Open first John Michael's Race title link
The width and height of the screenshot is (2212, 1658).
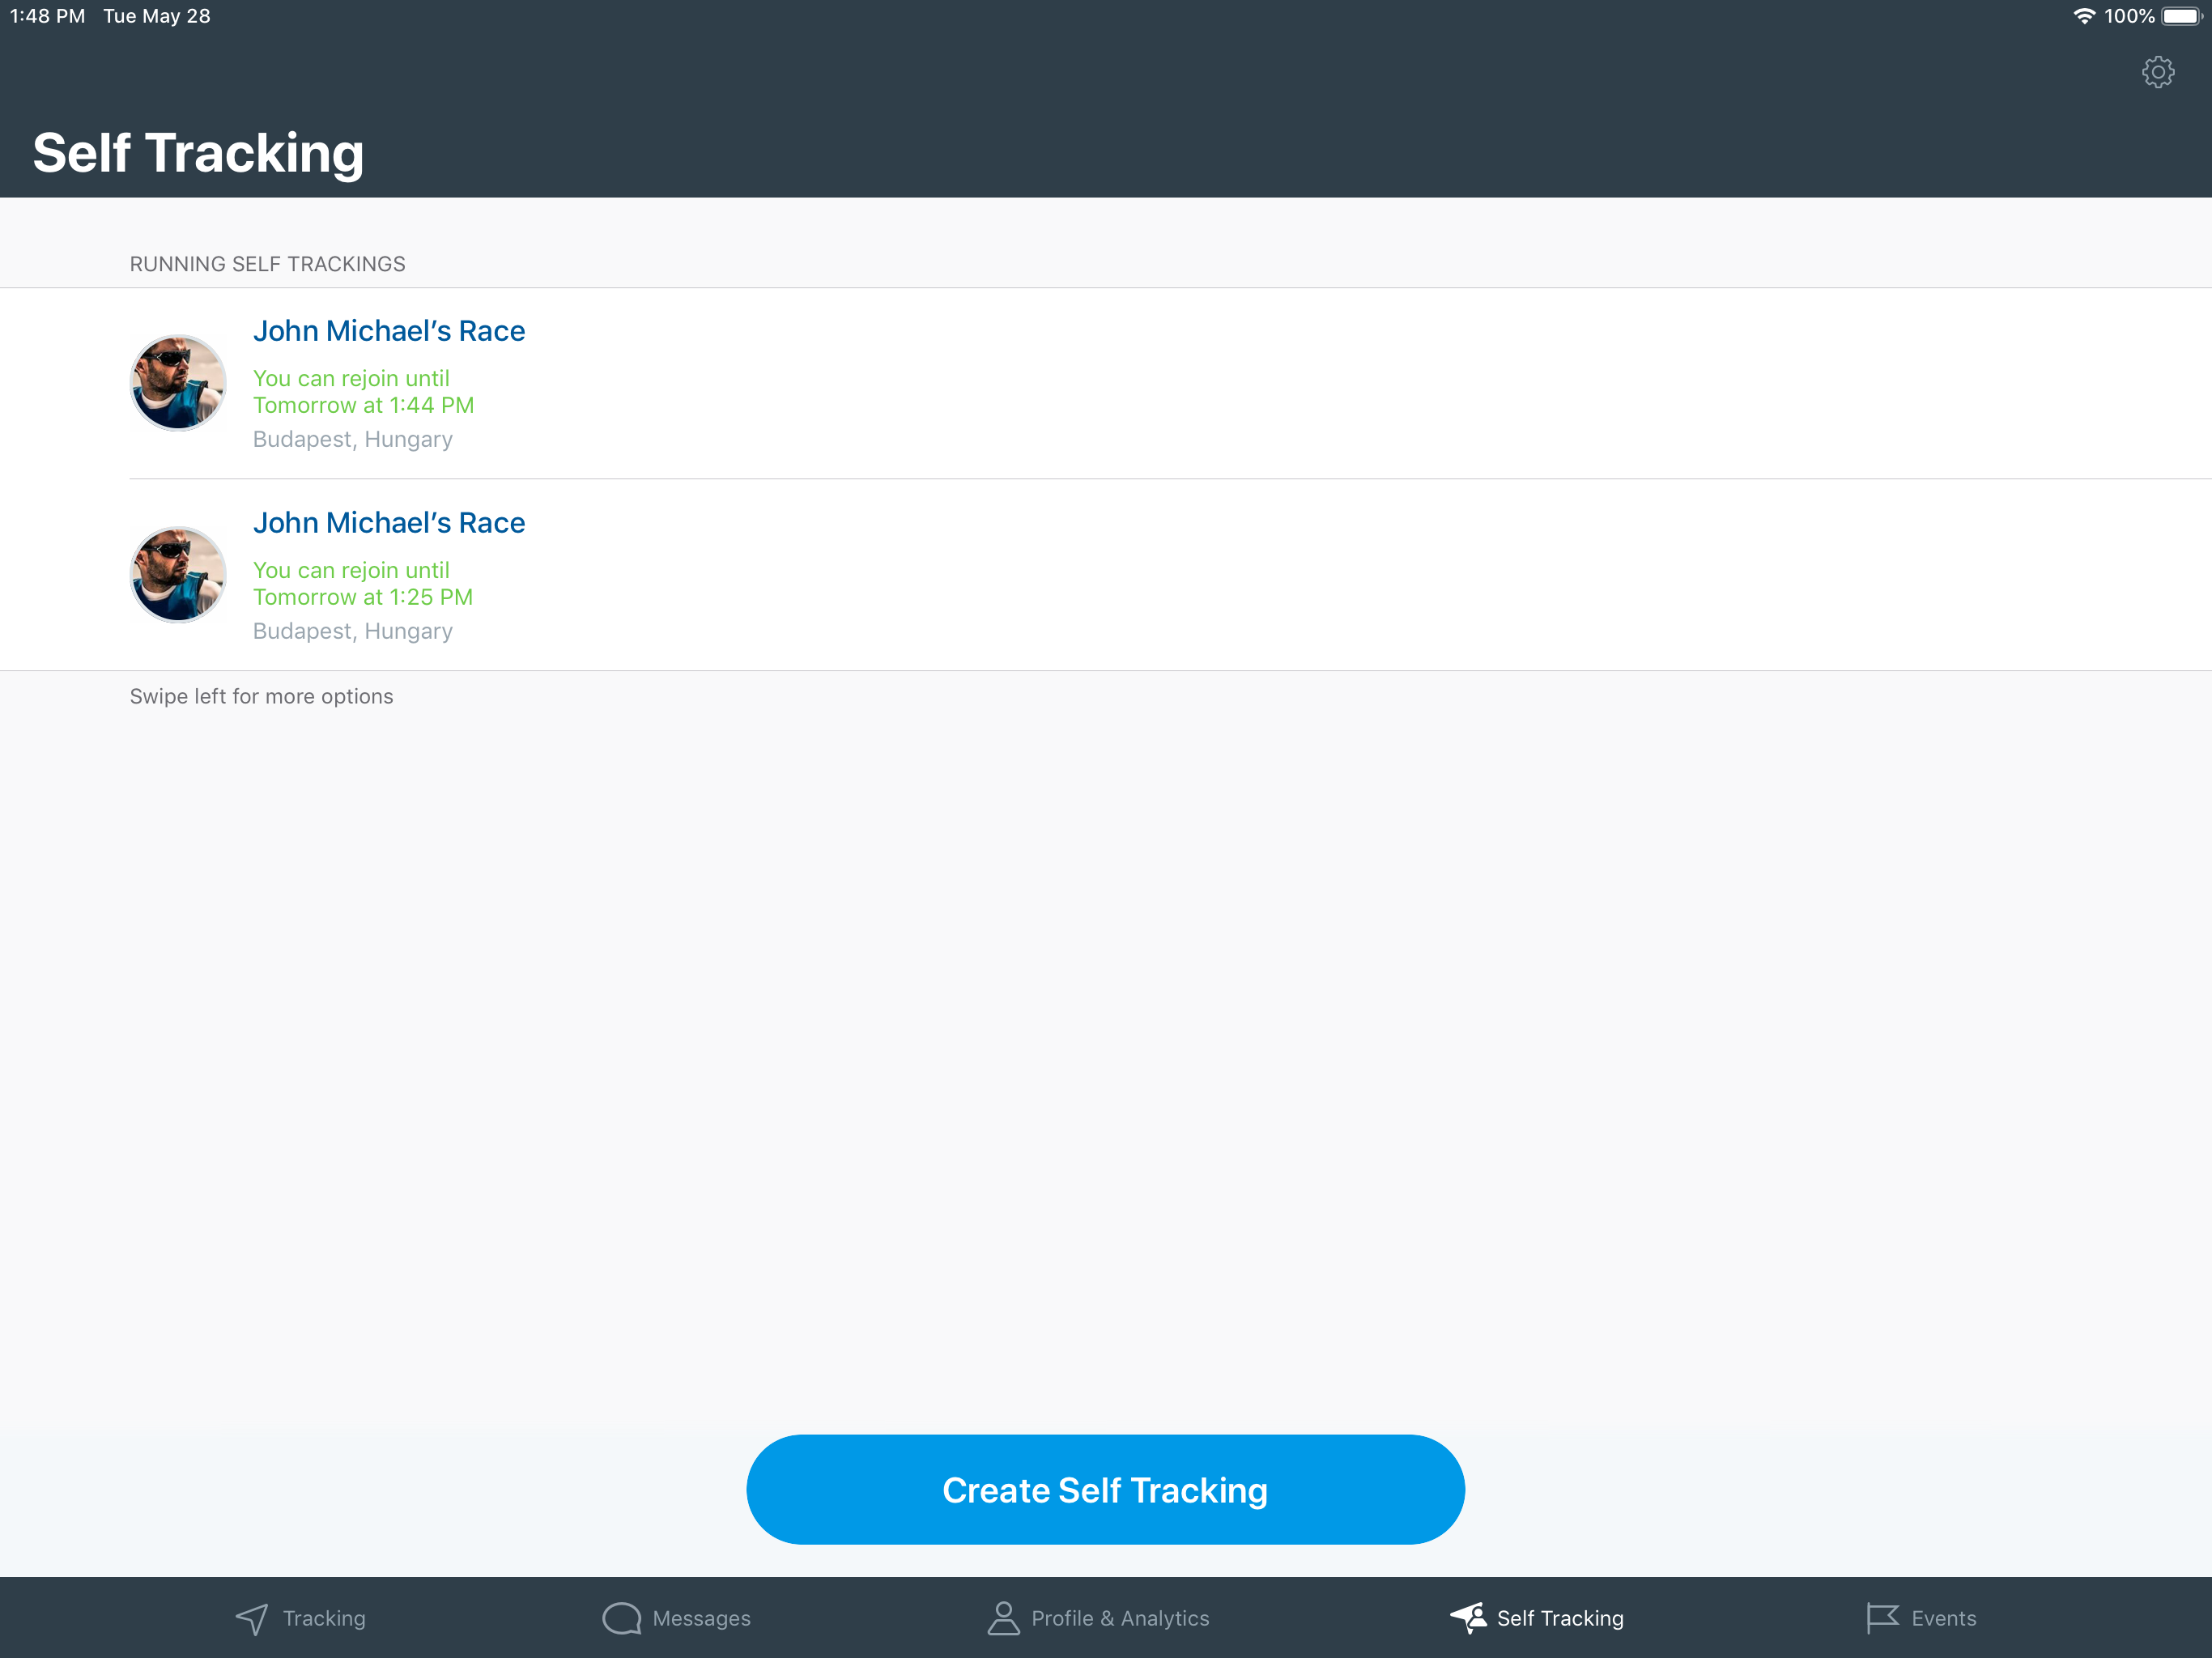point(389,331)
